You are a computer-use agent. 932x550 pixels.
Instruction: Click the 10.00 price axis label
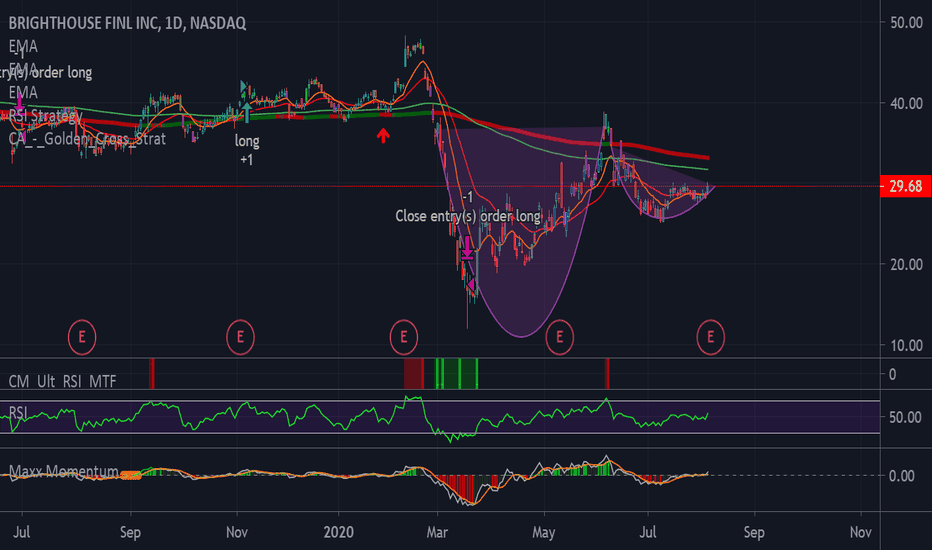(906, 345)
